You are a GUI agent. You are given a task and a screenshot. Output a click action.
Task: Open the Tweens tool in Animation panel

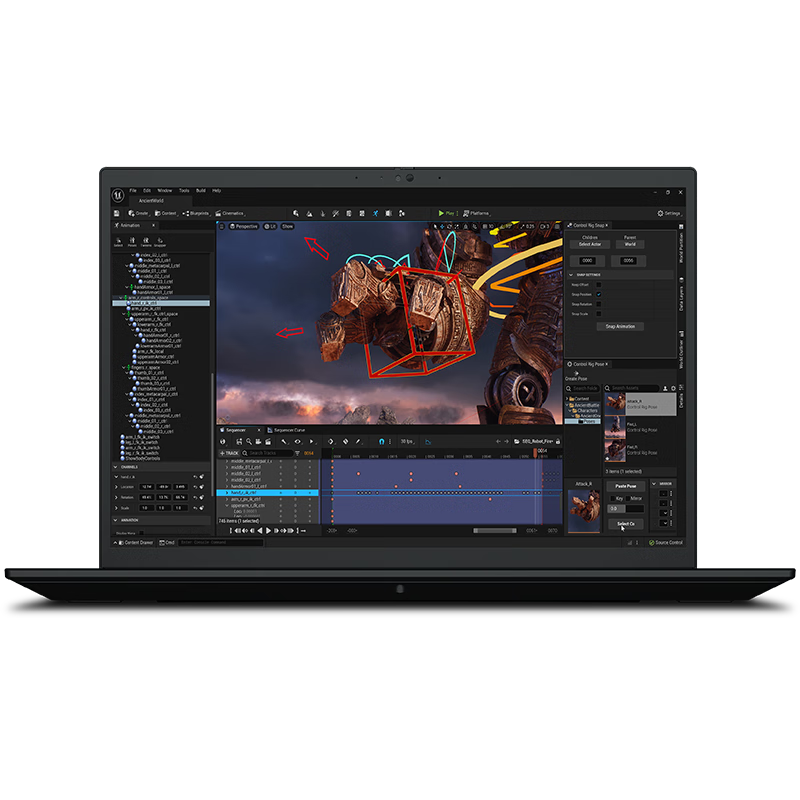[x=146, y=242]
